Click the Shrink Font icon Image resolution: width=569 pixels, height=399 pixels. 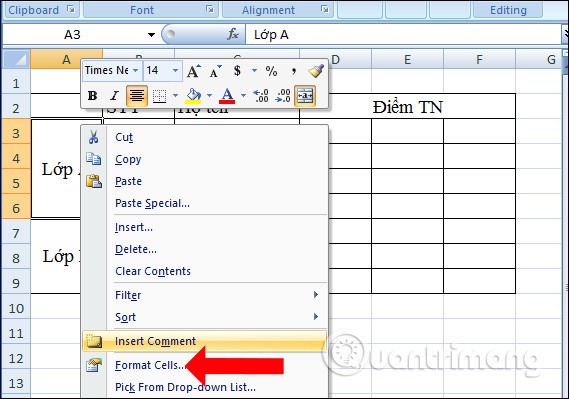click(x=216, y=71)
